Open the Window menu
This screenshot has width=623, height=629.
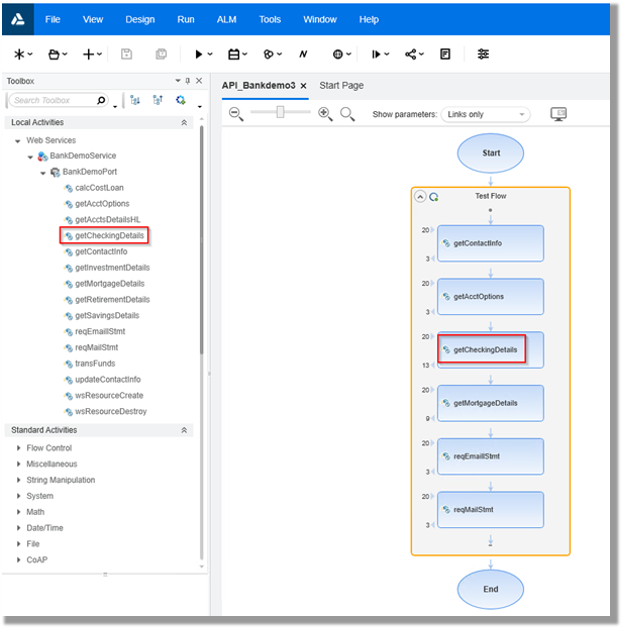(x=320, y=19)
